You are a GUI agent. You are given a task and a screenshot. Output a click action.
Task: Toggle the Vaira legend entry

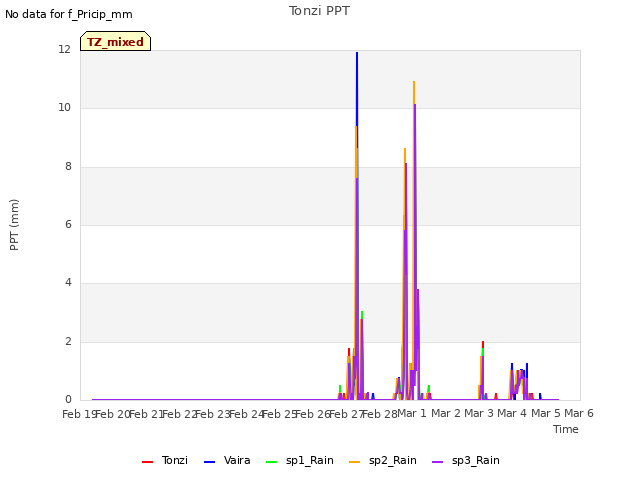[227, 461]
